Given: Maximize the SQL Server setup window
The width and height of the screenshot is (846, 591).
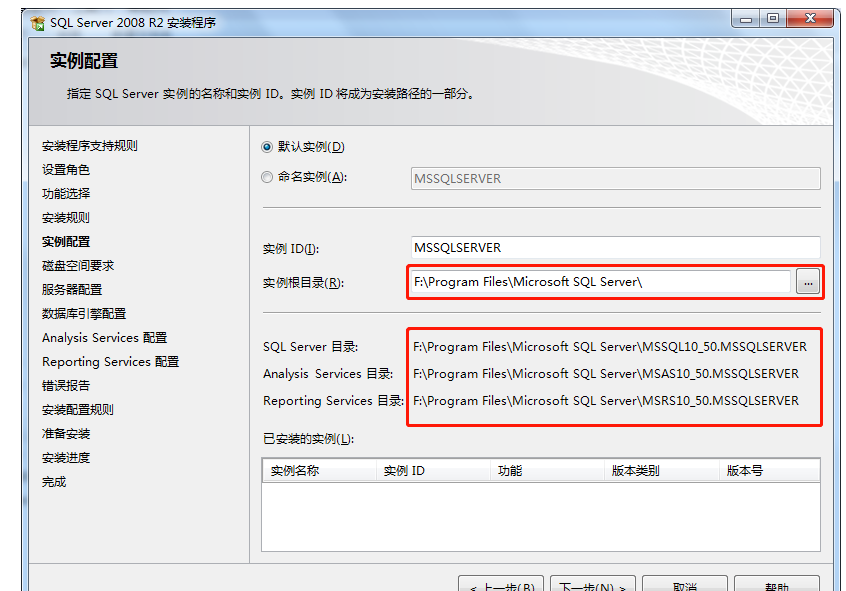Looking at the screenshot, I should click(773, 19).
